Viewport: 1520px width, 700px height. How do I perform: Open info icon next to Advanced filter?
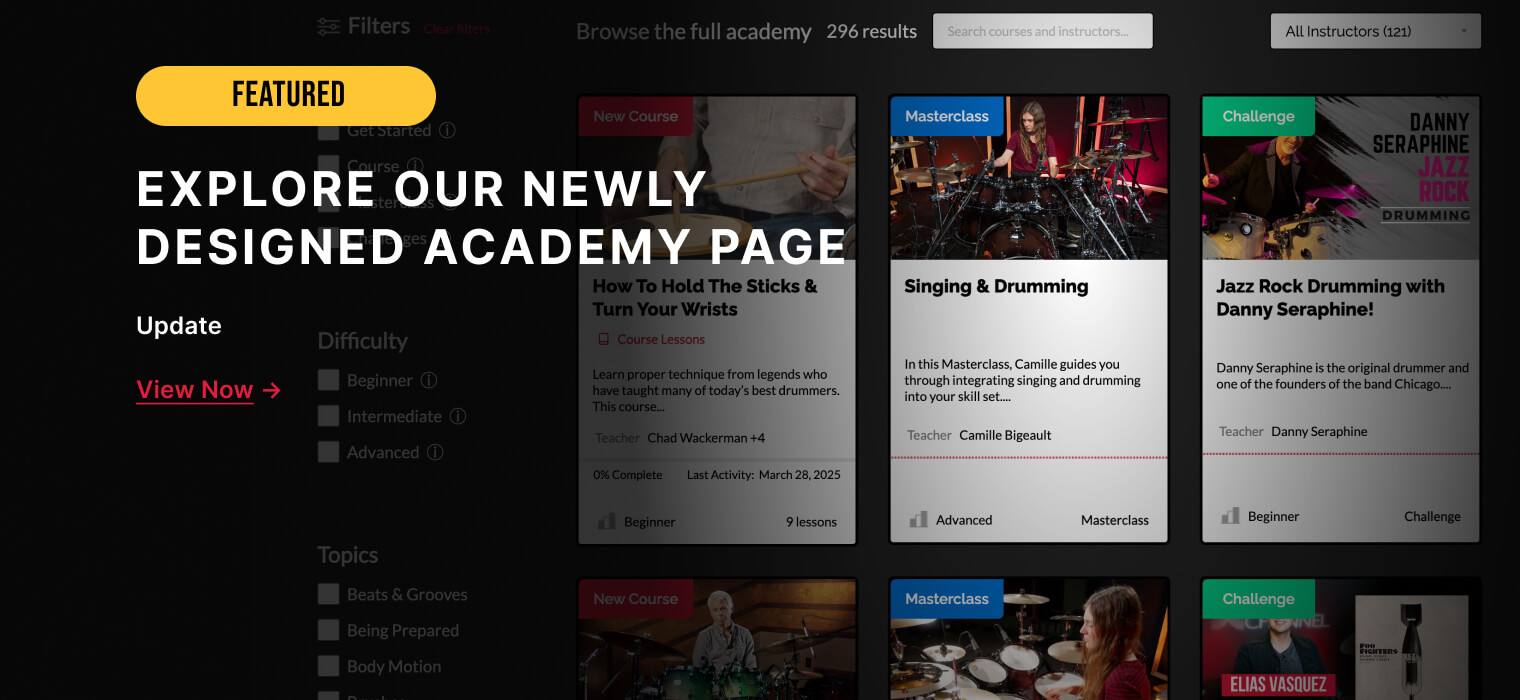click(435, 452)
